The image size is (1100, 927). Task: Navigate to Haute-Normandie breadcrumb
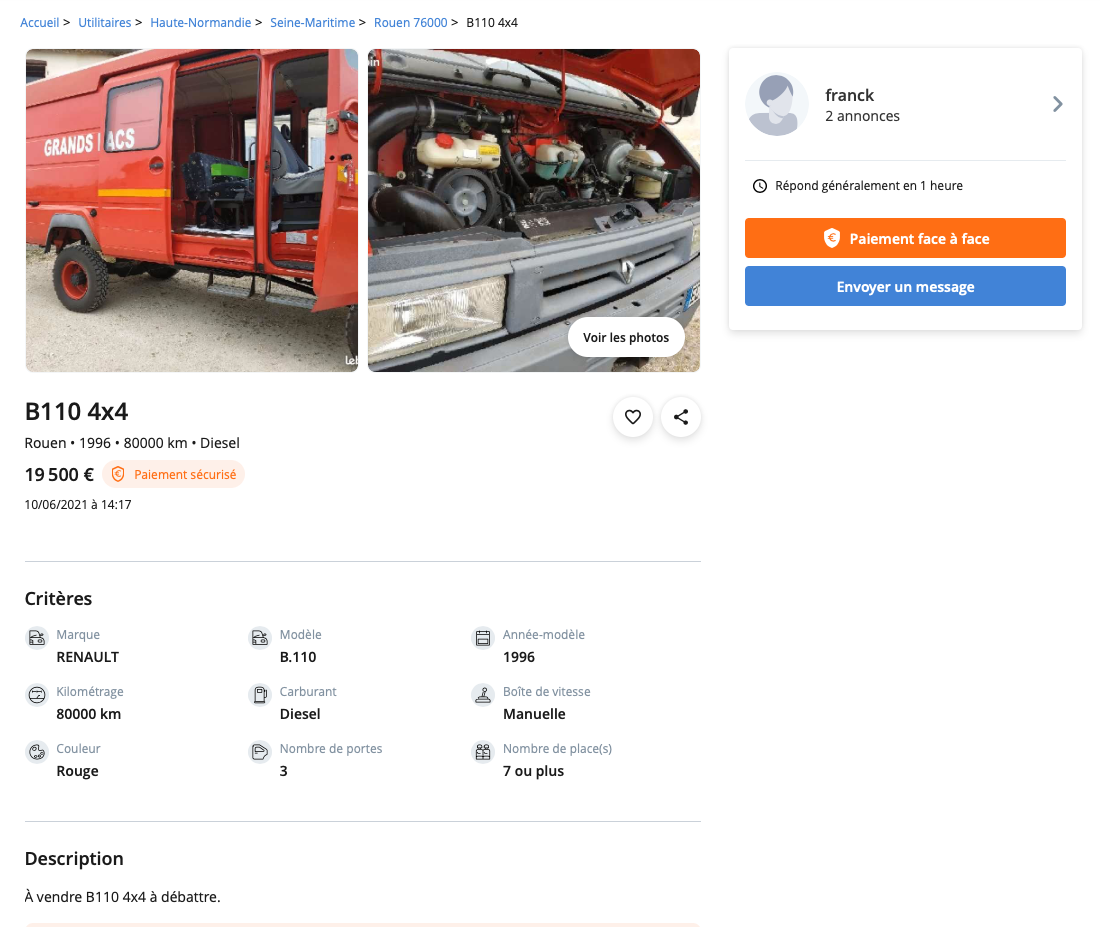point(201,22)
